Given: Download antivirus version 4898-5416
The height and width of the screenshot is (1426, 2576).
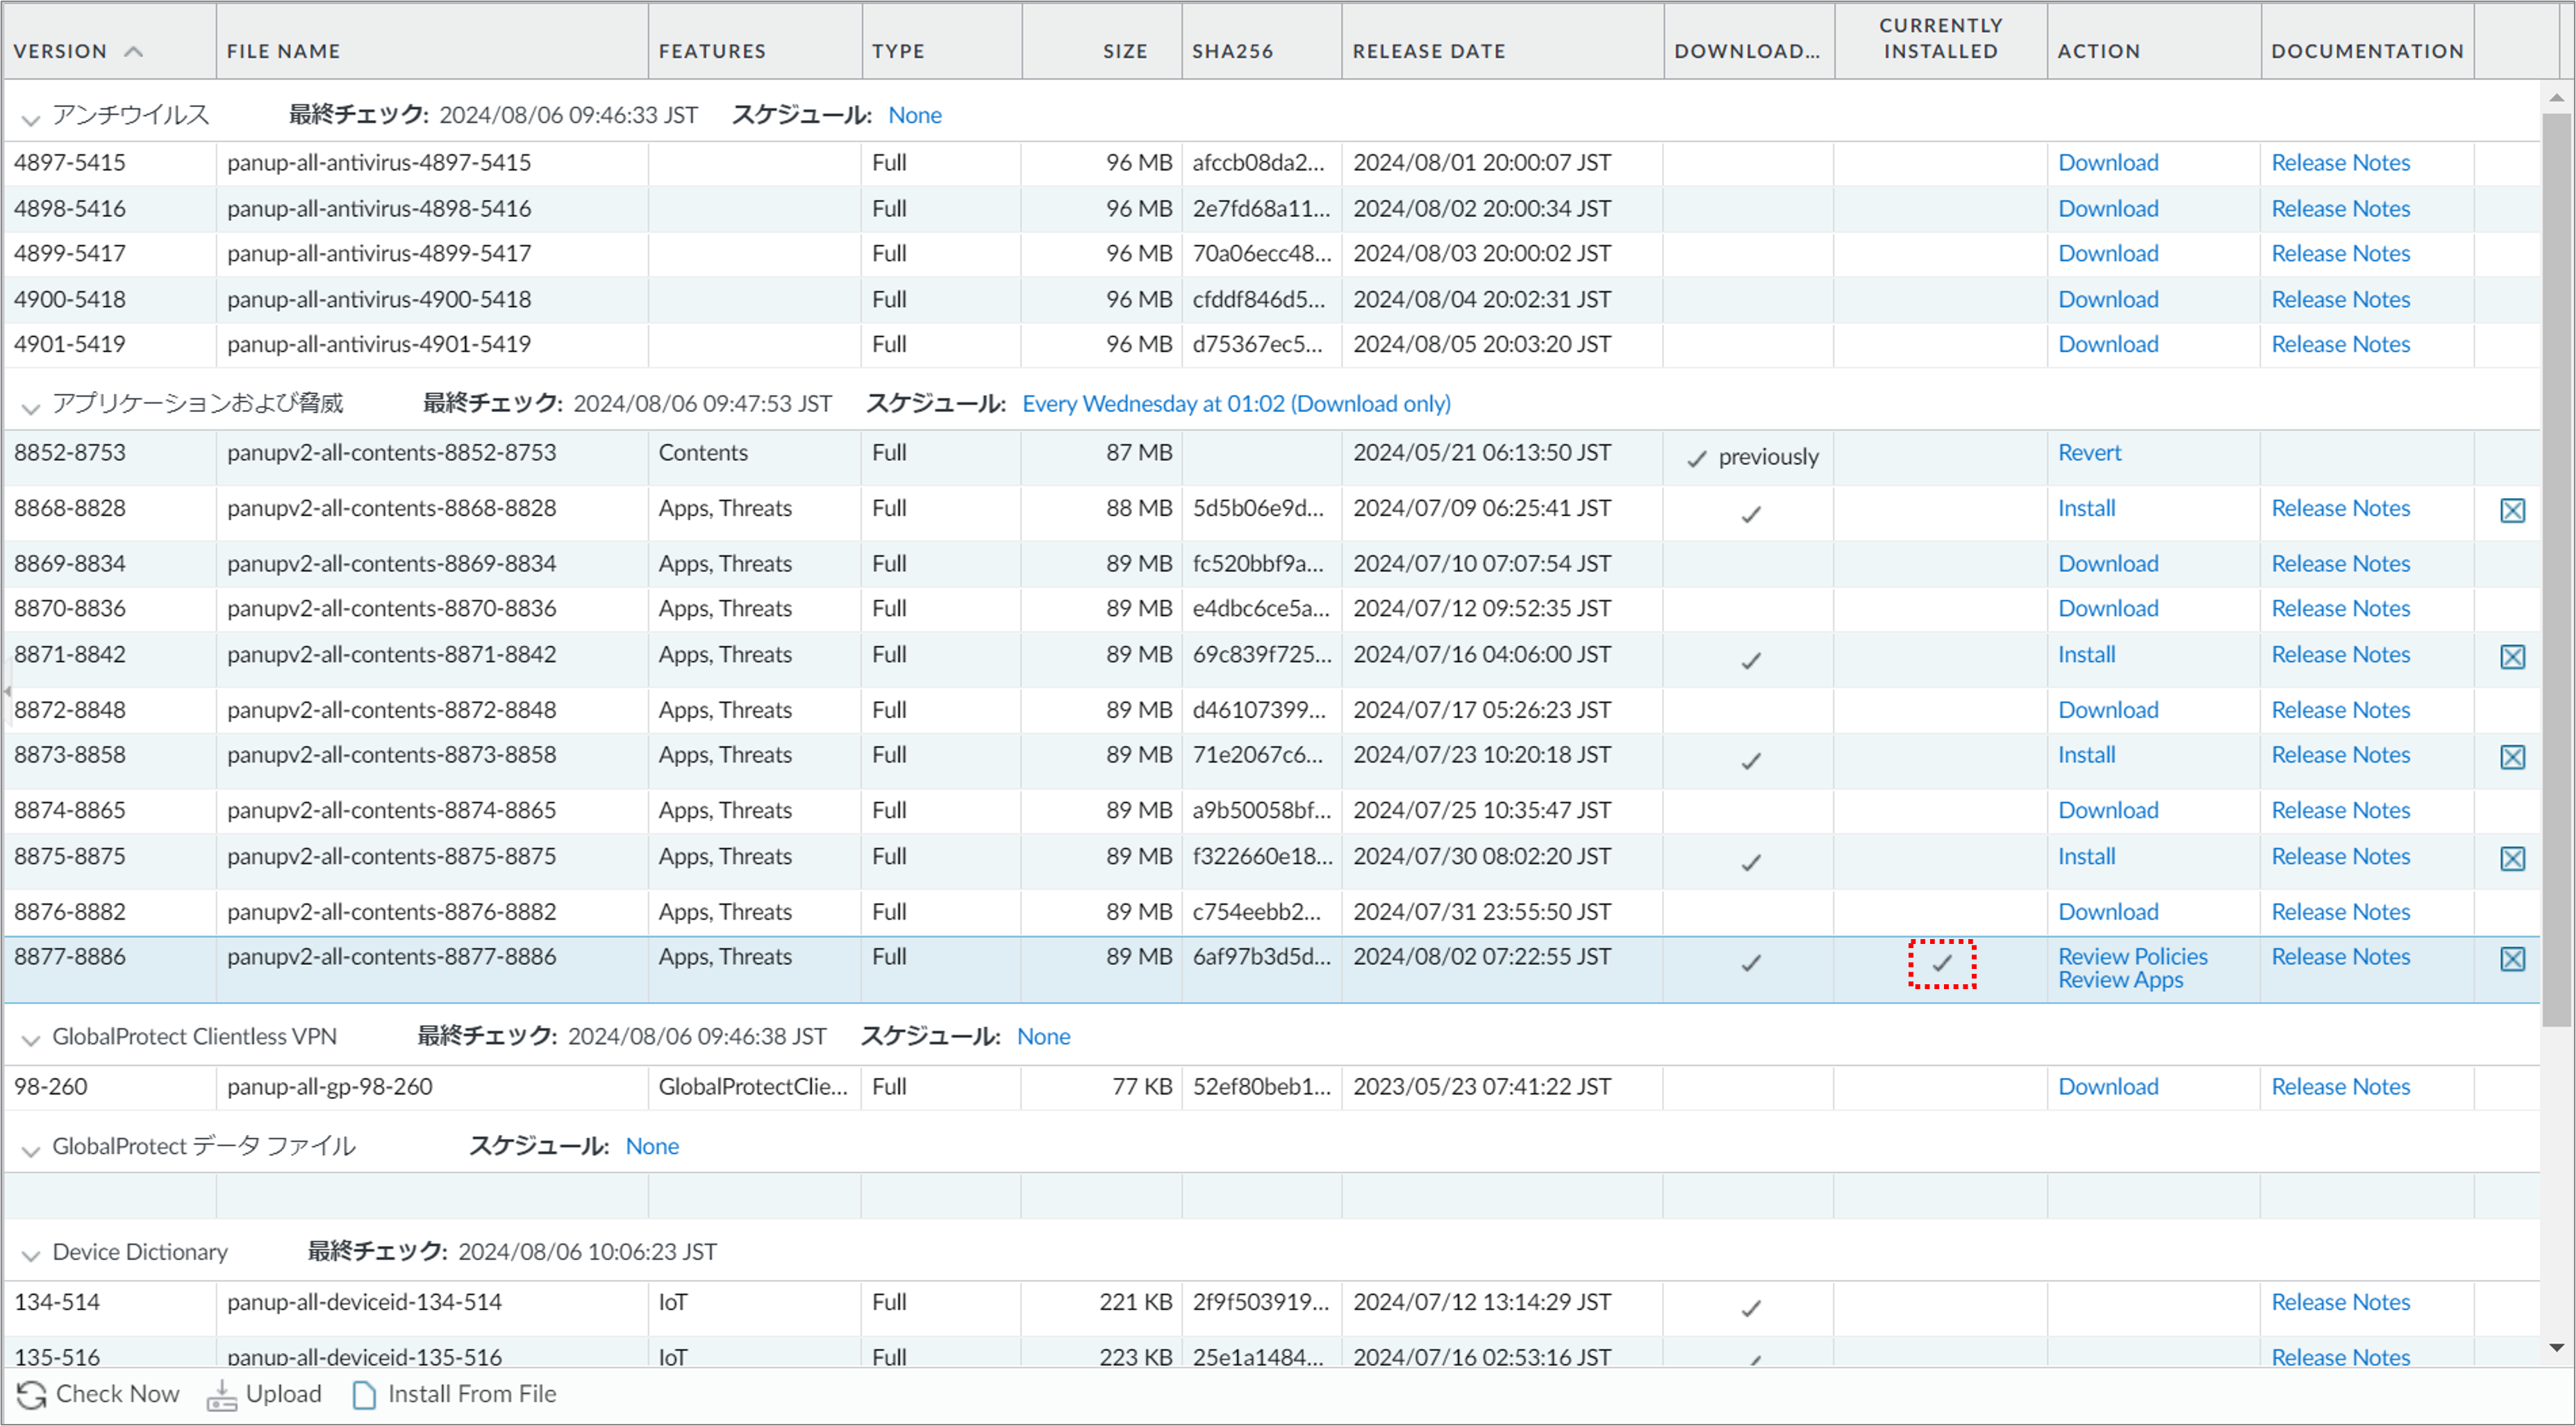Looking at the screenshot, I should pyautogui.click(x=2108, y=208).
